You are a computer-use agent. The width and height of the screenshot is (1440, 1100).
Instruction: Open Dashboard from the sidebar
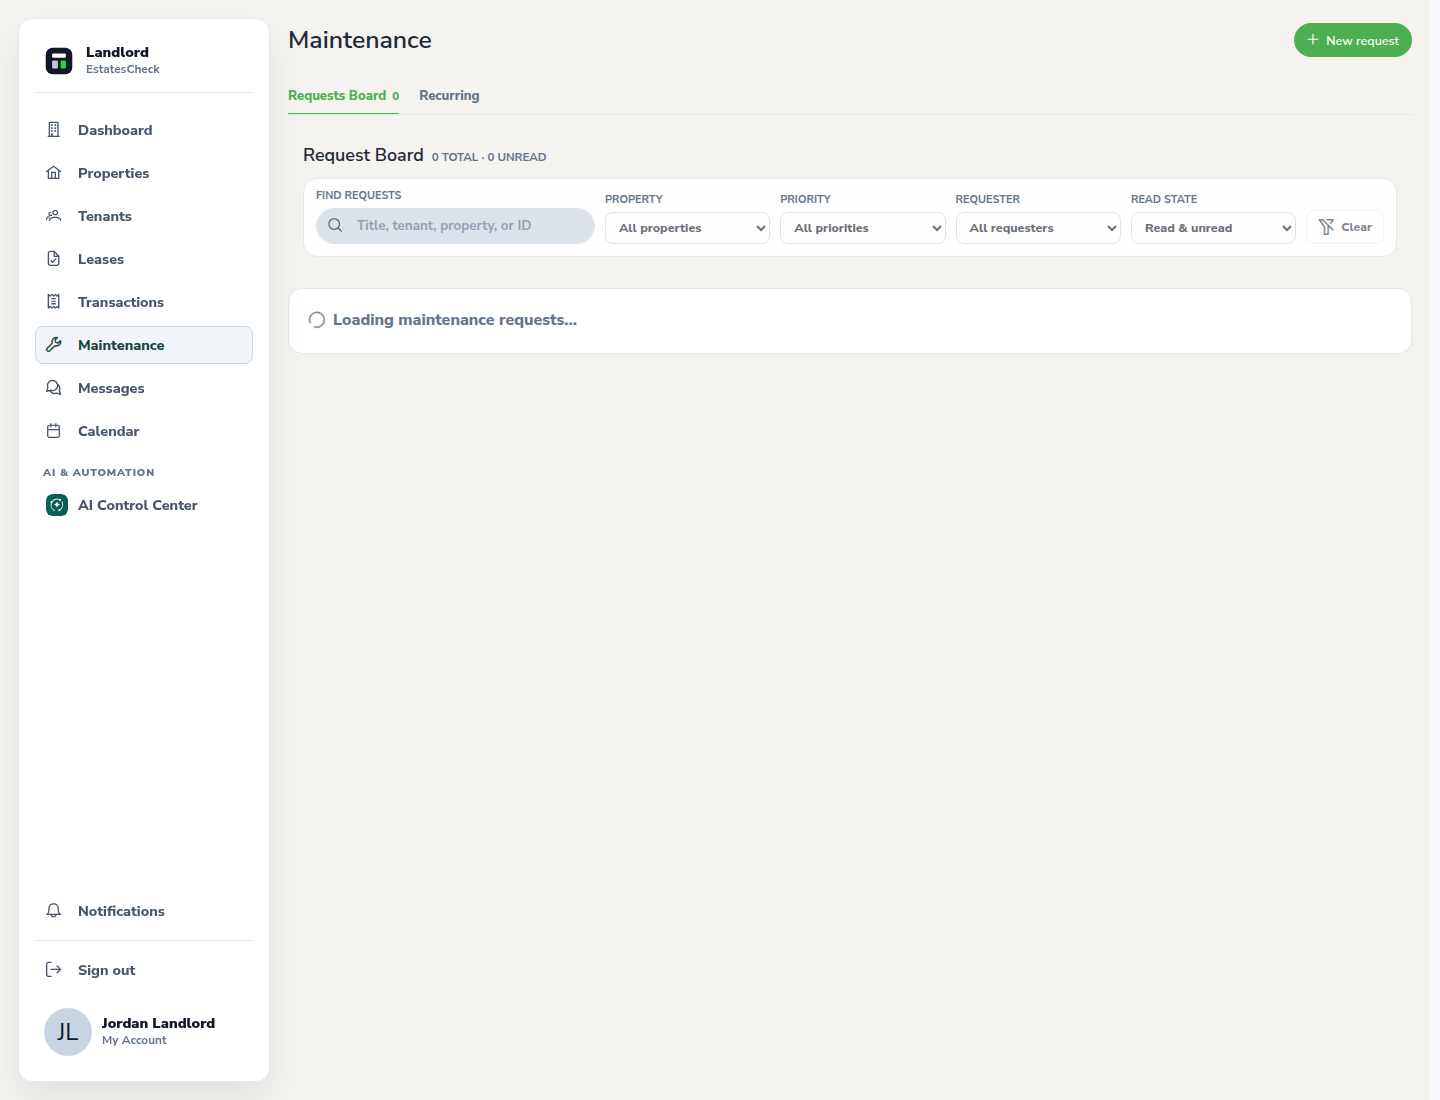click(144, 130)
